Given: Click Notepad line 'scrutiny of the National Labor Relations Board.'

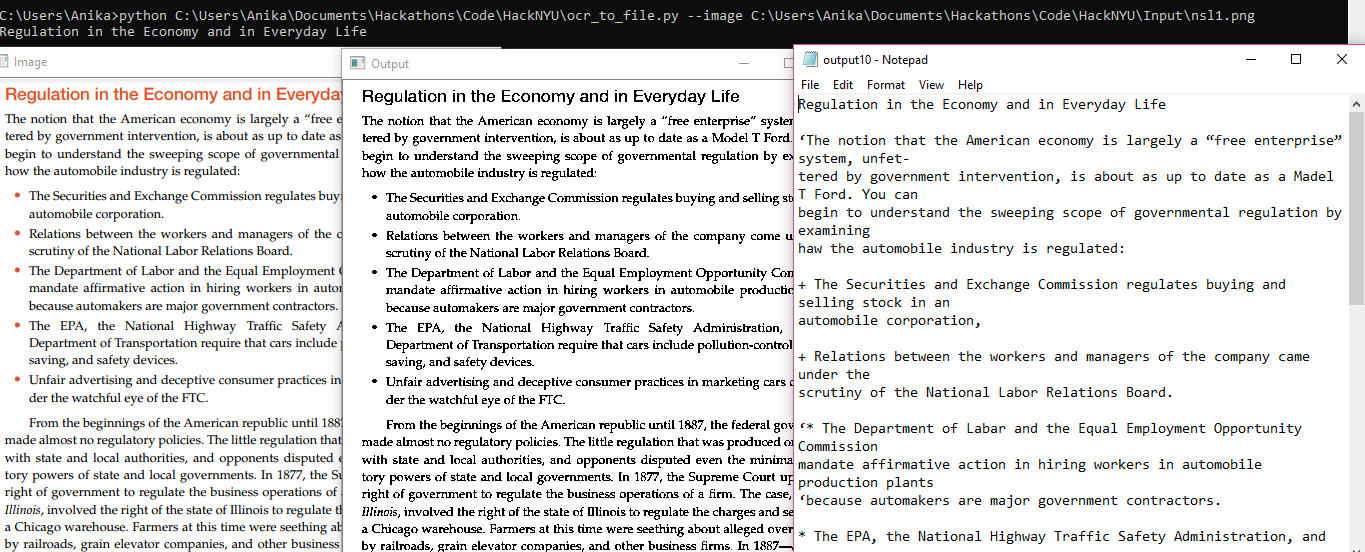Looking at the screenshot, I should point(986,392).
